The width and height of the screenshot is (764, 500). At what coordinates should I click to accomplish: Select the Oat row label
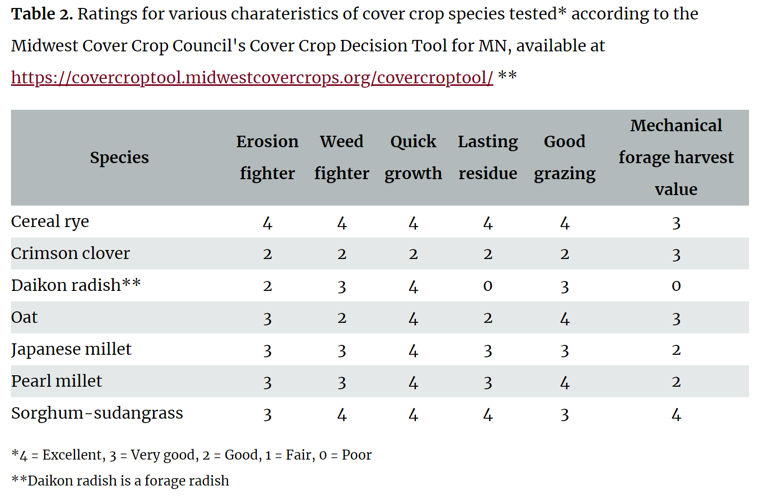point(24,318)
